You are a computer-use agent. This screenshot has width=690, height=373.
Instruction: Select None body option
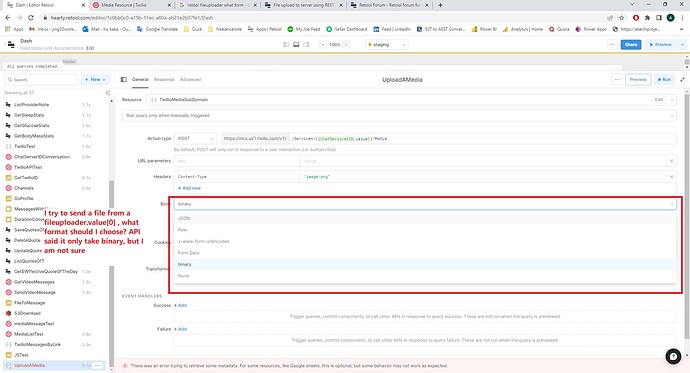(425, 276)
